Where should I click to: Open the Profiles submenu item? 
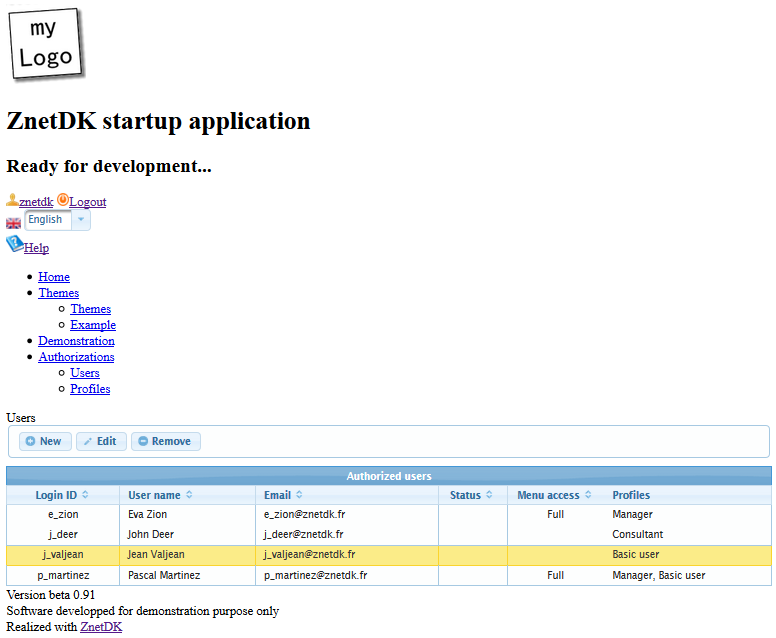point(90,389)
